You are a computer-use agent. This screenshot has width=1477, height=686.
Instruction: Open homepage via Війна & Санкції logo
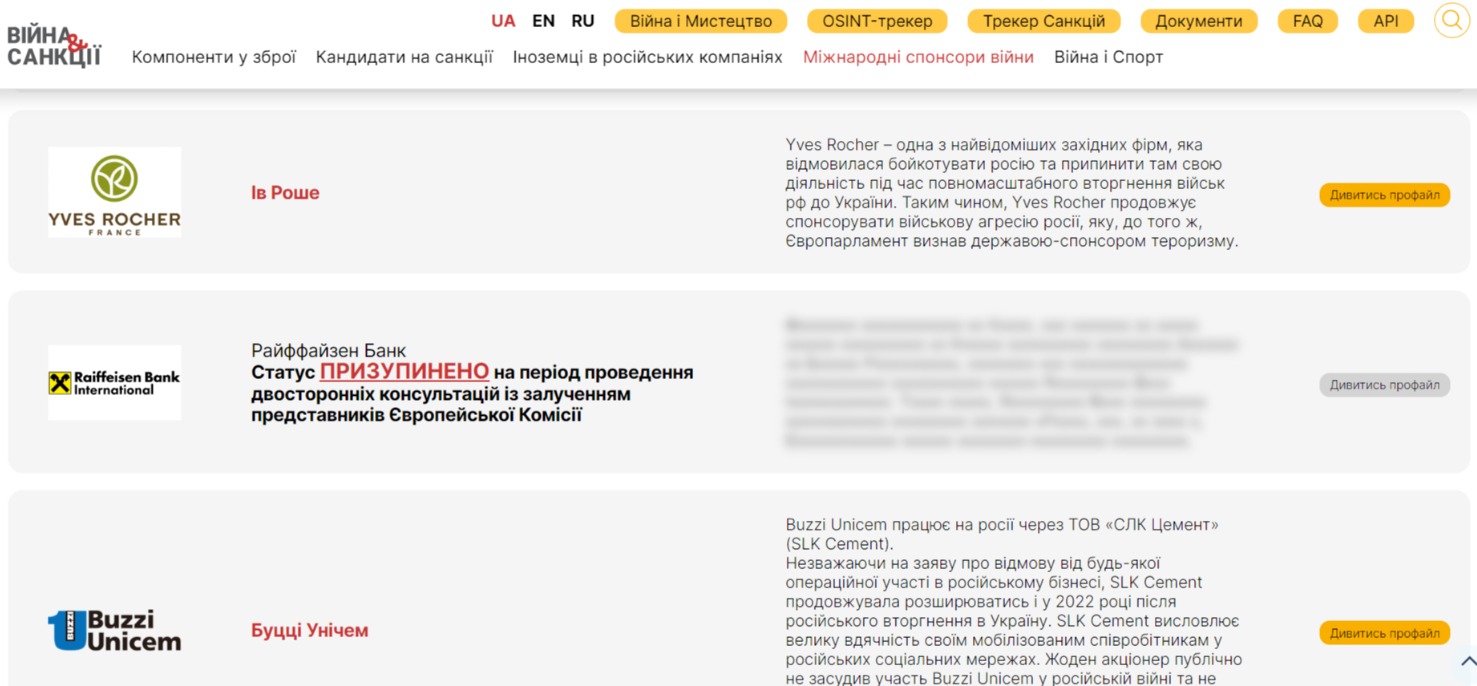[x=55, y=42]
